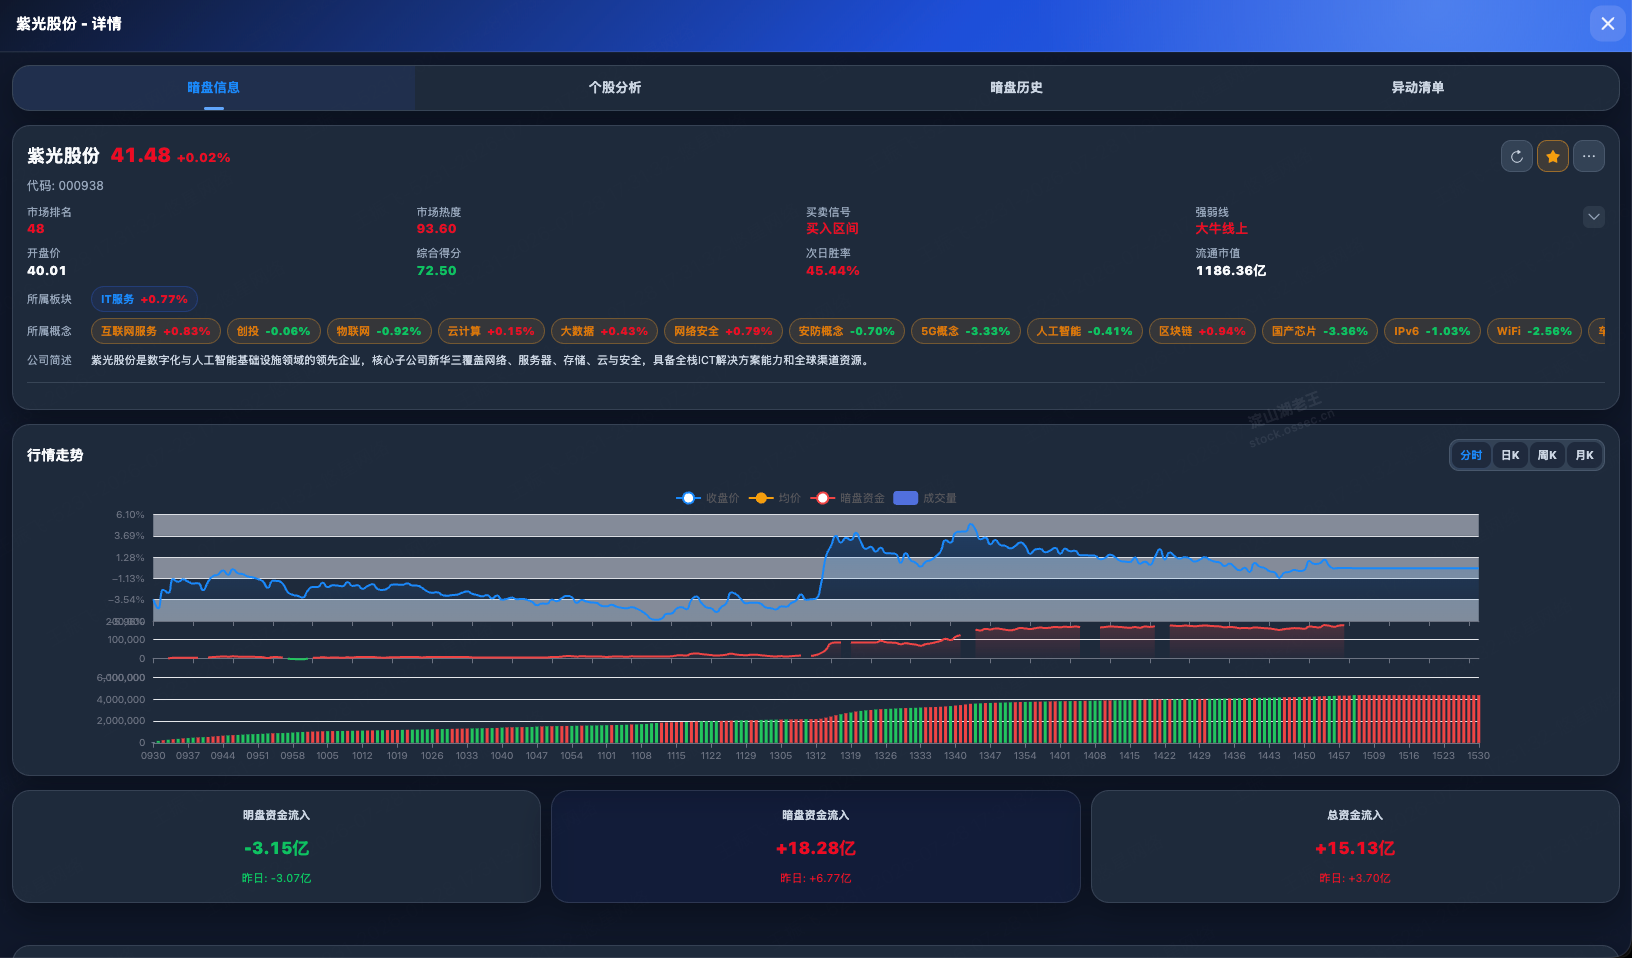Click the 强弱线 value 大牛线上

click(1221, 229)
